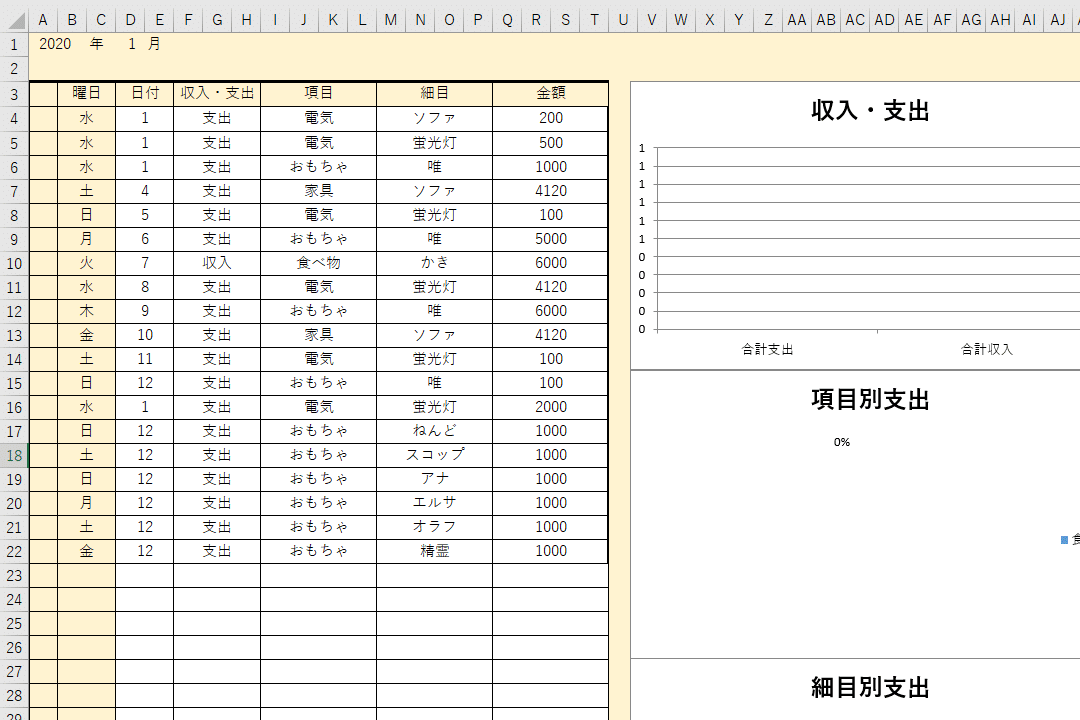Click the empty date cell in row 23
Image resolution: width=1080 pixels, height=720 pixels.
[x=145, y=576]
